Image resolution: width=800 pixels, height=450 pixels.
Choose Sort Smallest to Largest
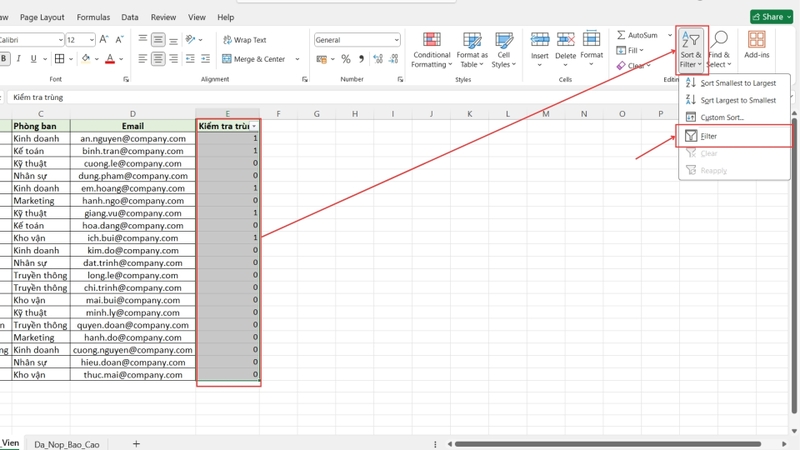[734, 83]
